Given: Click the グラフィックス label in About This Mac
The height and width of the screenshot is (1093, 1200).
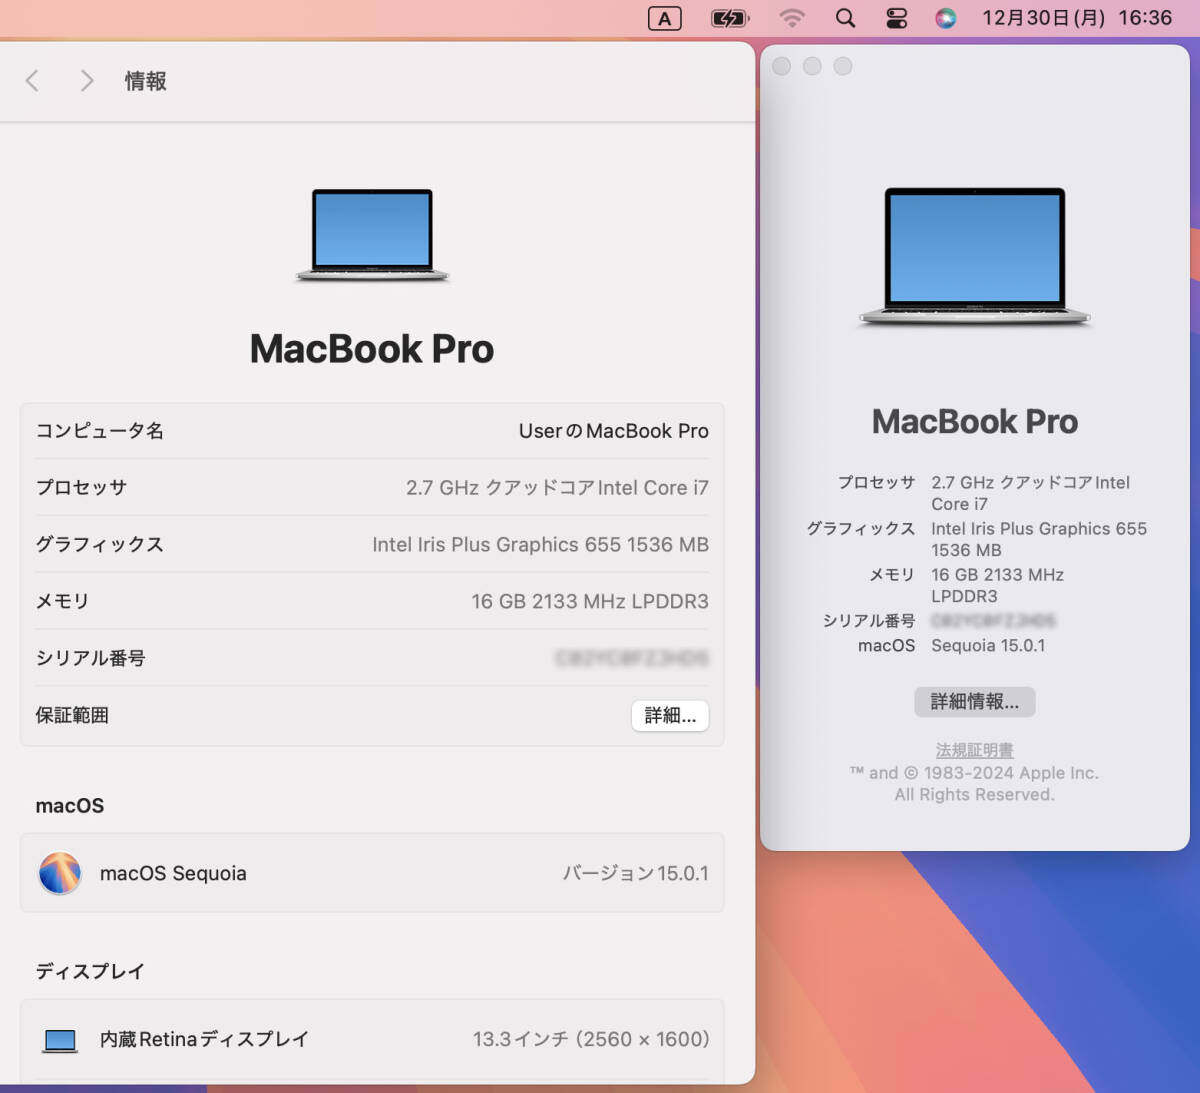Looking at the screenshot, I should pyautogui.click(x=861, y=529).
